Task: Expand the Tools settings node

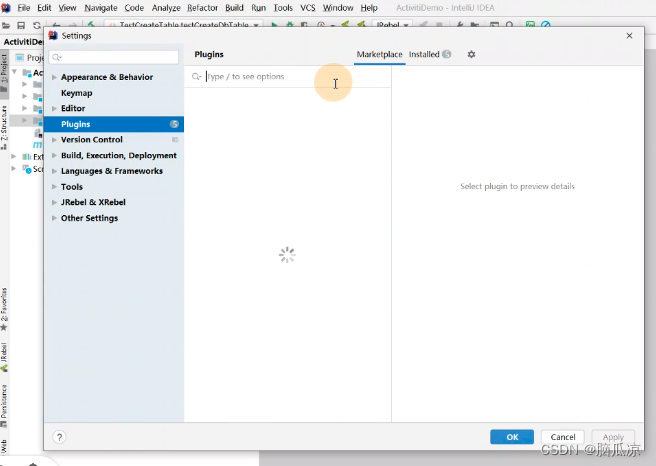Action: pos(54,187)
